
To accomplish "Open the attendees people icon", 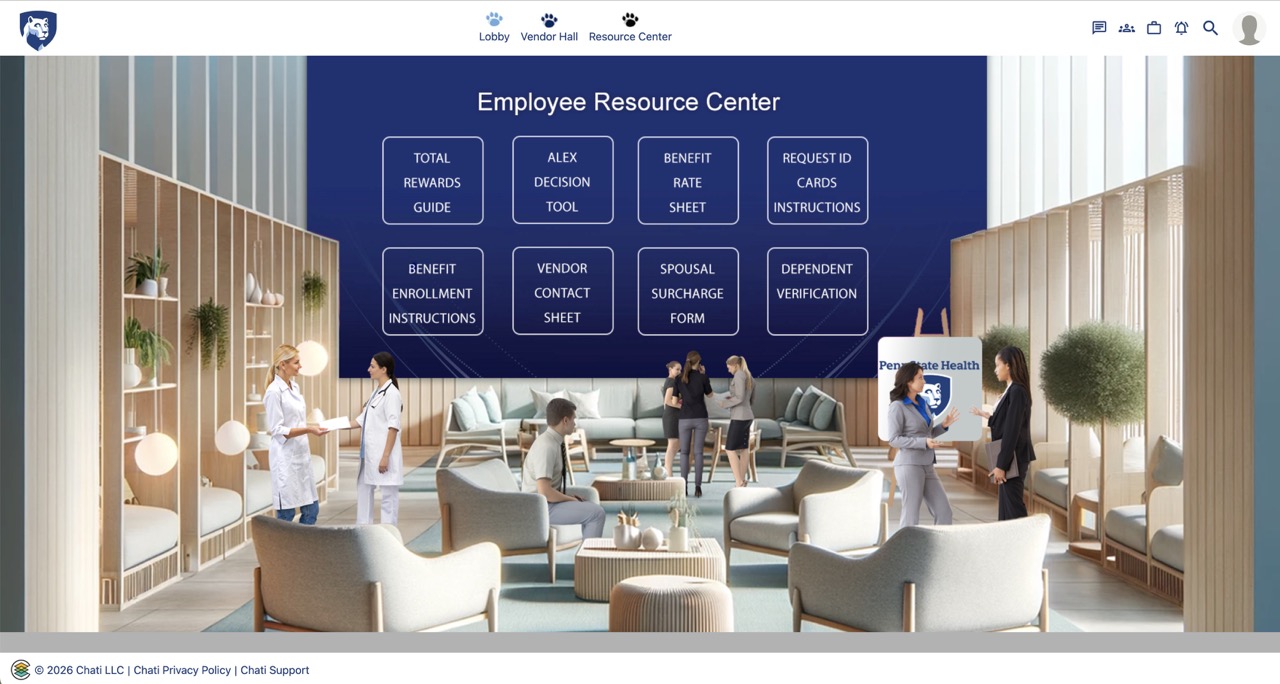I will 1126,28.
